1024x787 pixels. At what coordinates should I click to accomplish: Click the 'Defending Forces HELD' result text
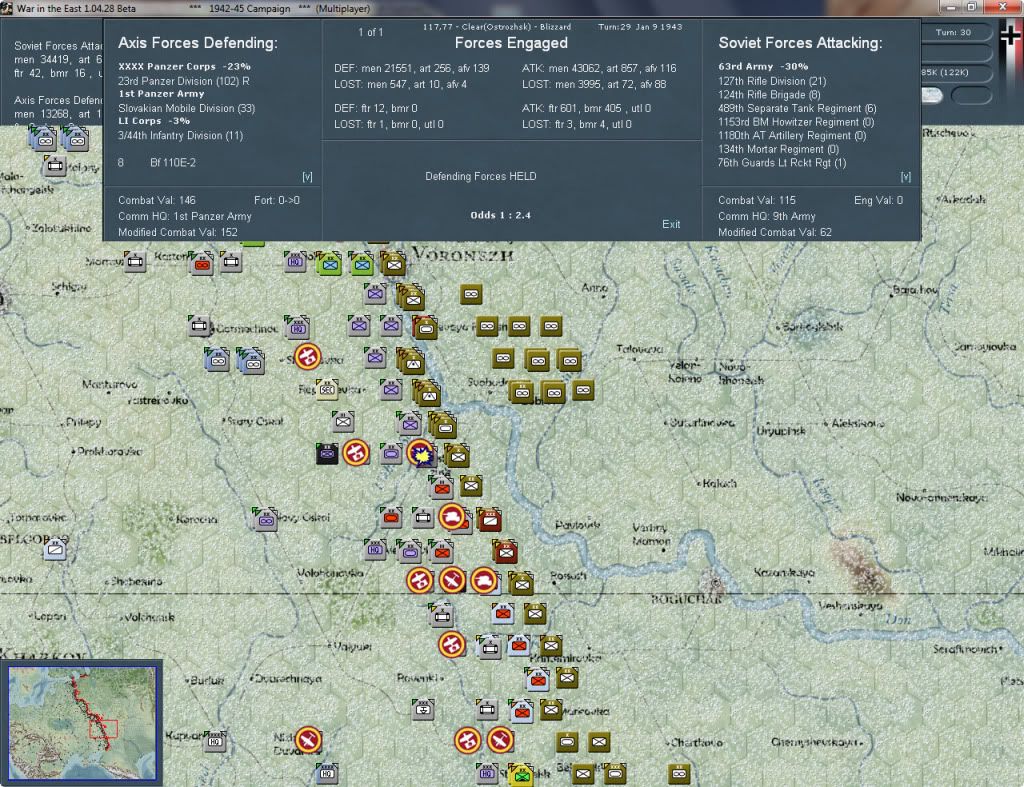(x=481, y=176)
